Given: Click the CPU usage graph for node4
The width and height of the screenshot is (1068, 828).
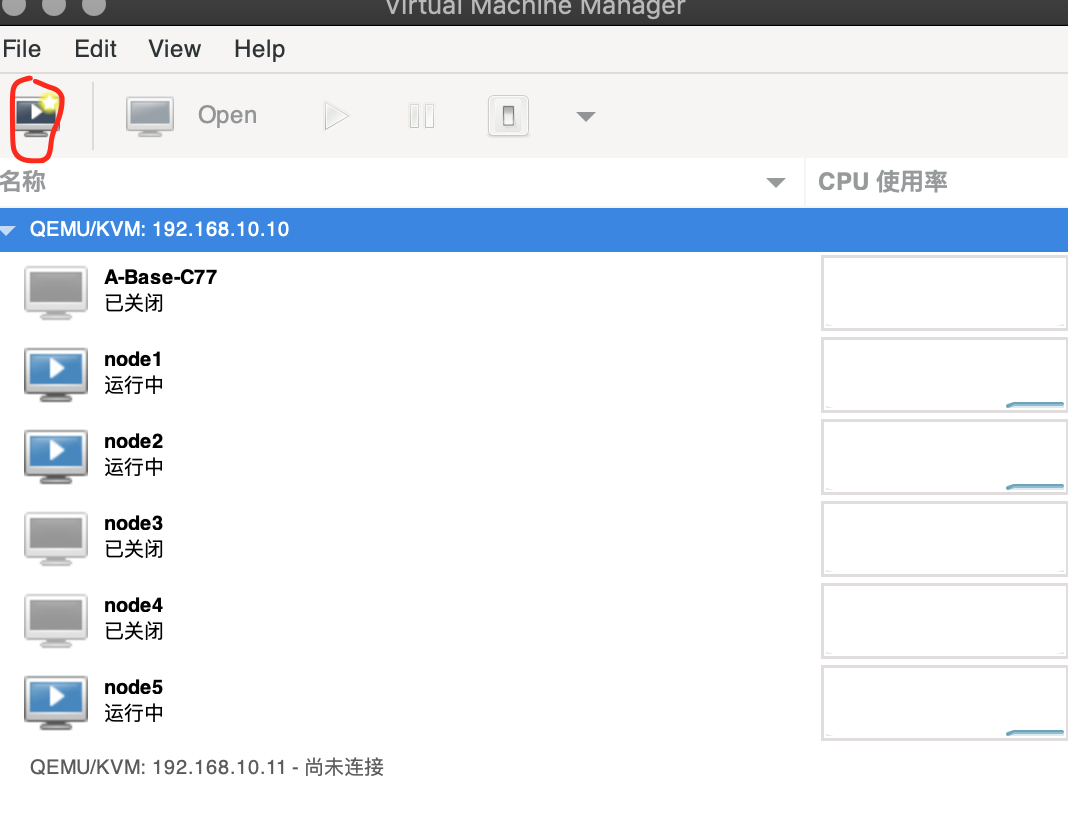Looking at the screenshot, I should point(944,621).
